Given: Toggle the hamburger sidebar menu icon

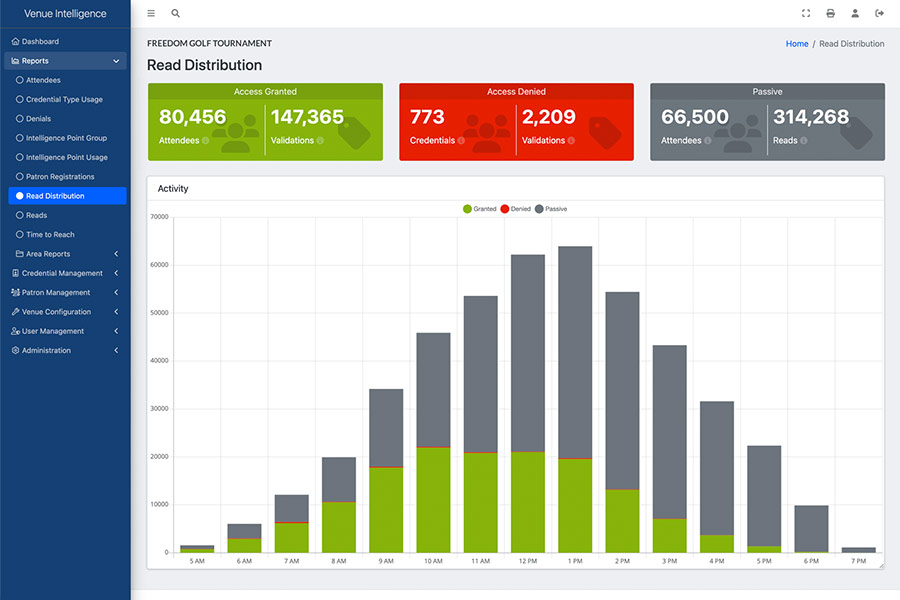Looking at the screenshot, I should (x=151, y=13).
